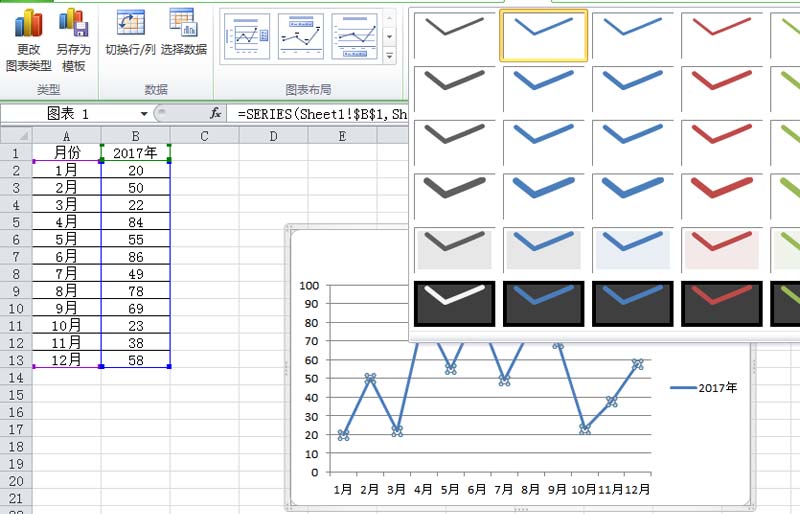This screenshot has width=800, height=514.
Task: Pick the red line style on dark background
Action: point(722,303)
